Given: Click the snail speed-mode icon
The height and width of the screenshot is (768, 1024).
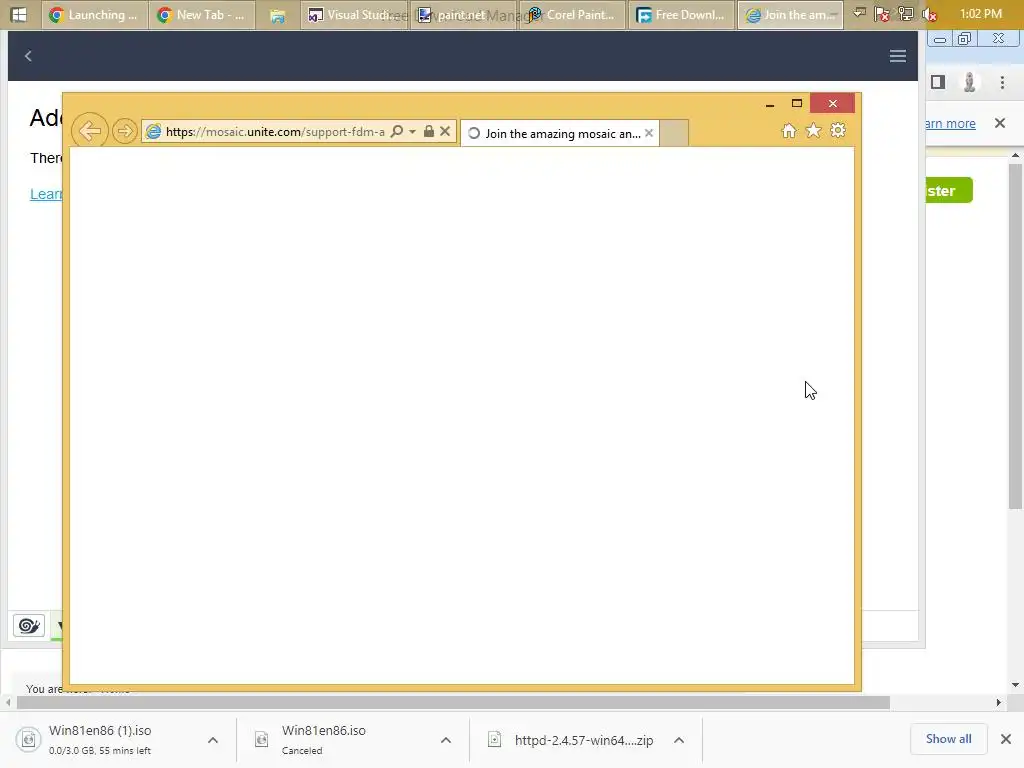Looking at the screenshot, I should click(x=29, y=626).
